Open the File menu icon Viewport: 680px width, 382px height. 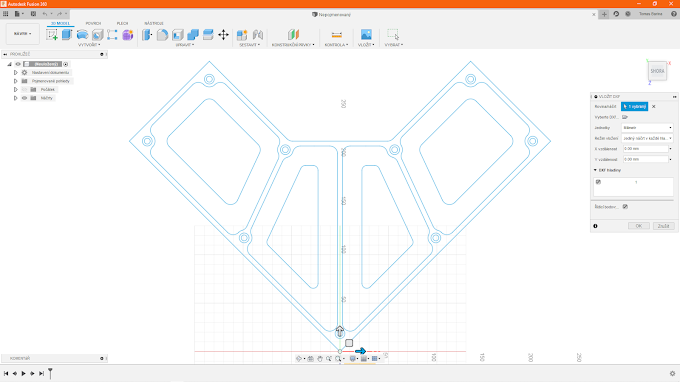17,14
